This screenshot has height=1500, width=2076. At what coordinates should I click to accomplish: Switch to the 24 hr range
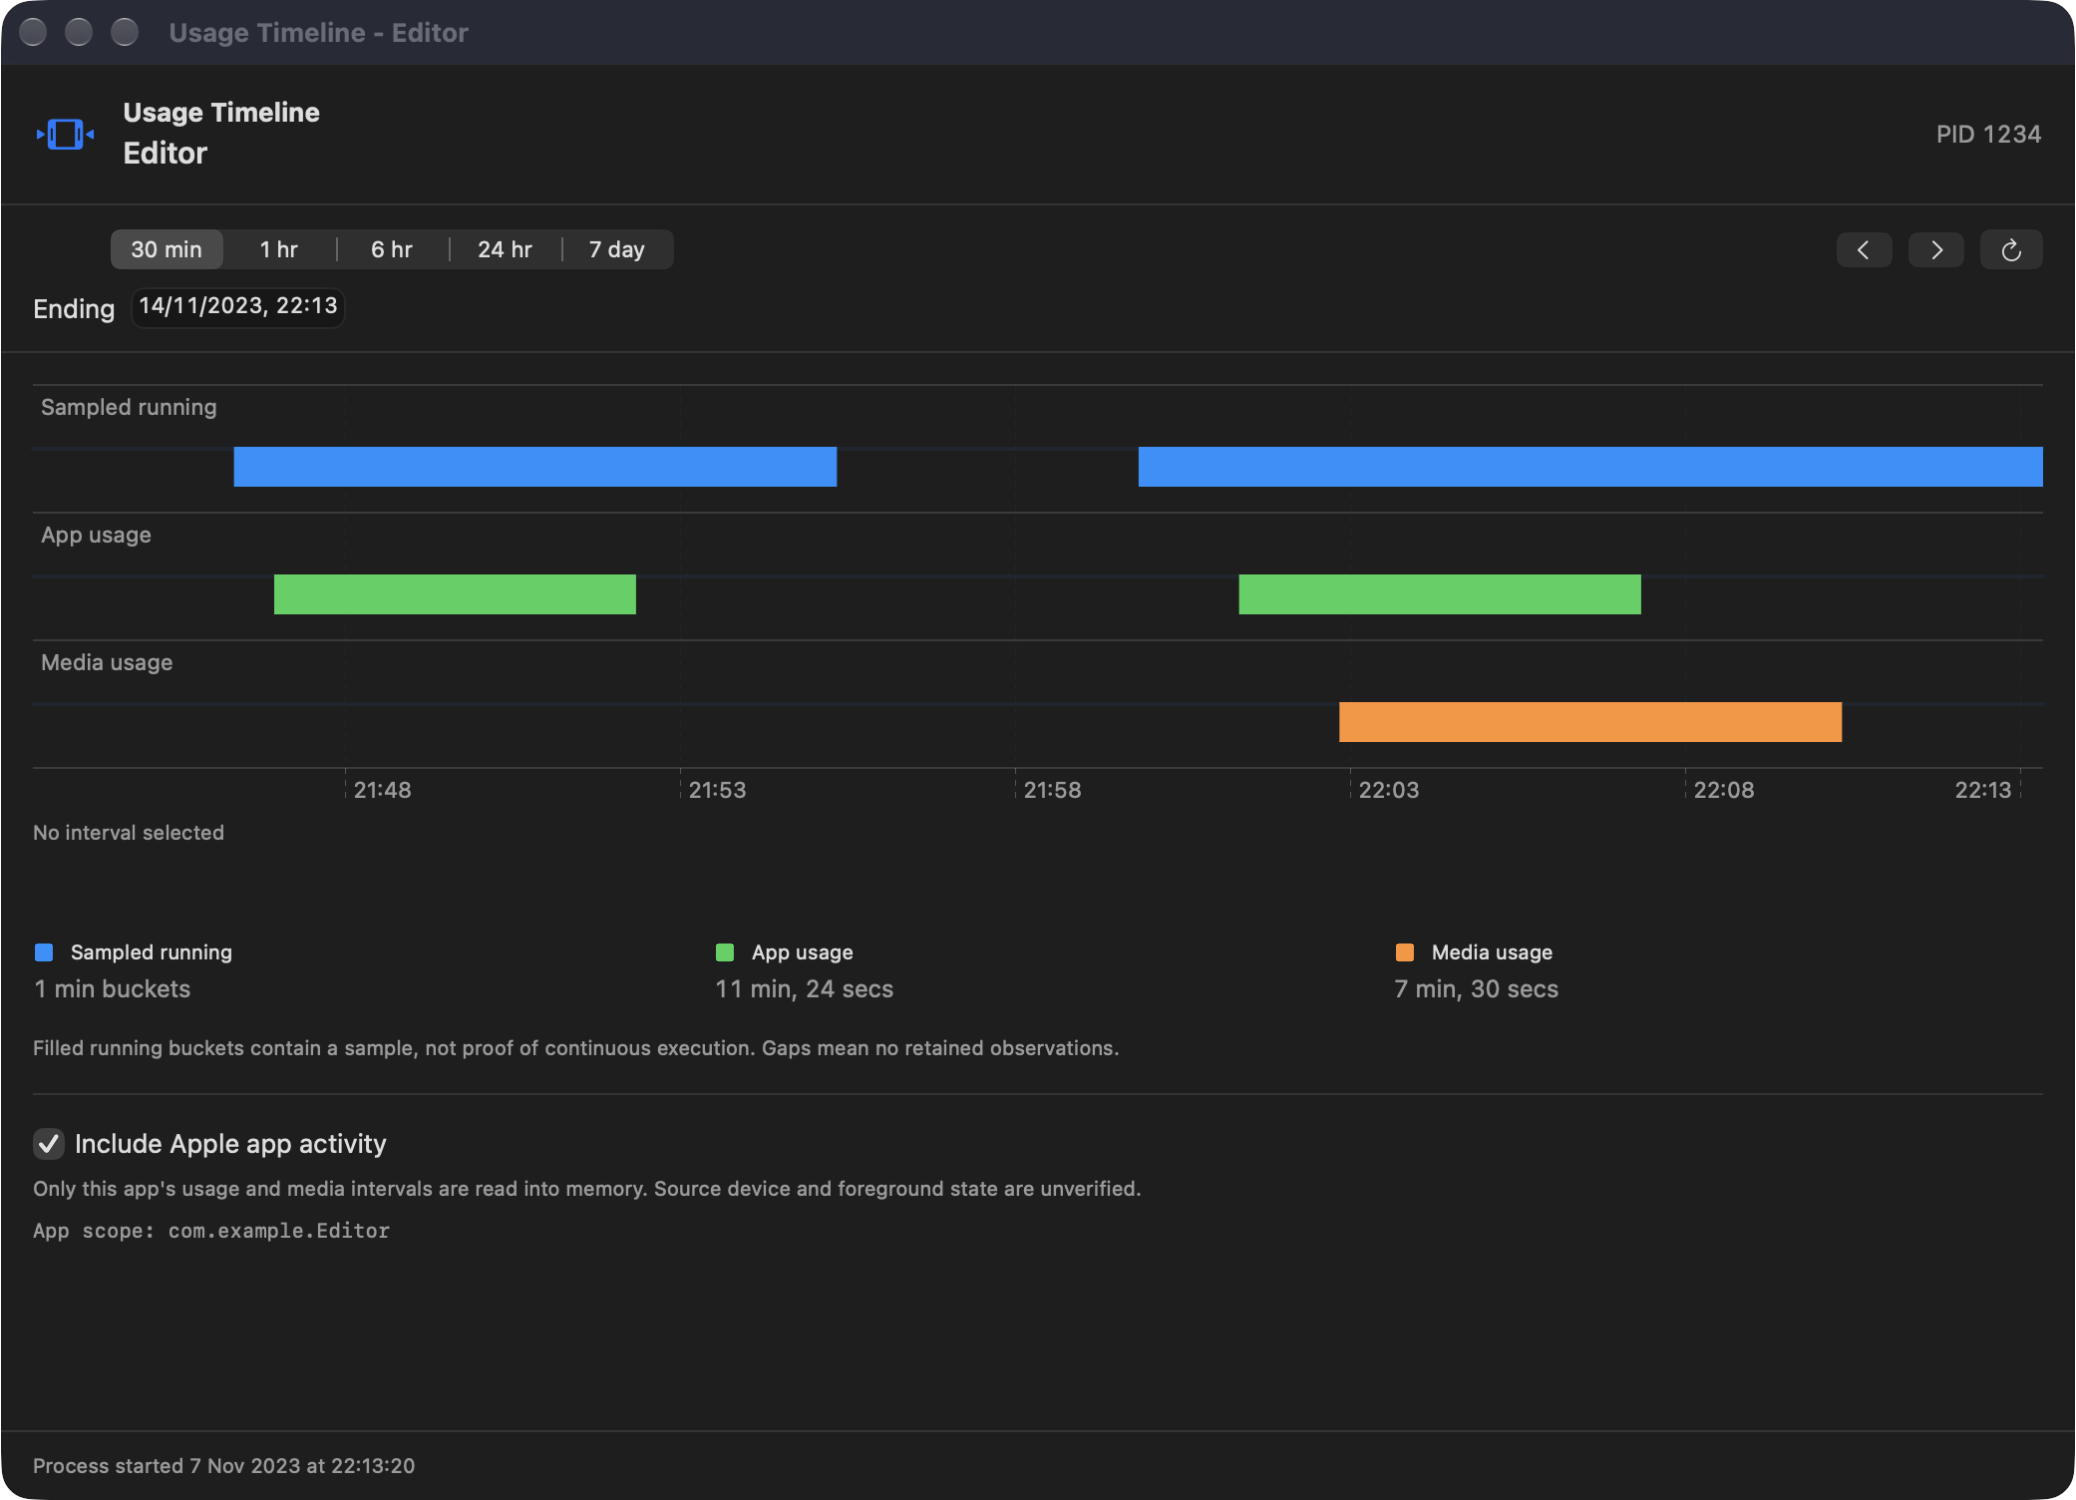pyautogui.click(x=505, y=250)
